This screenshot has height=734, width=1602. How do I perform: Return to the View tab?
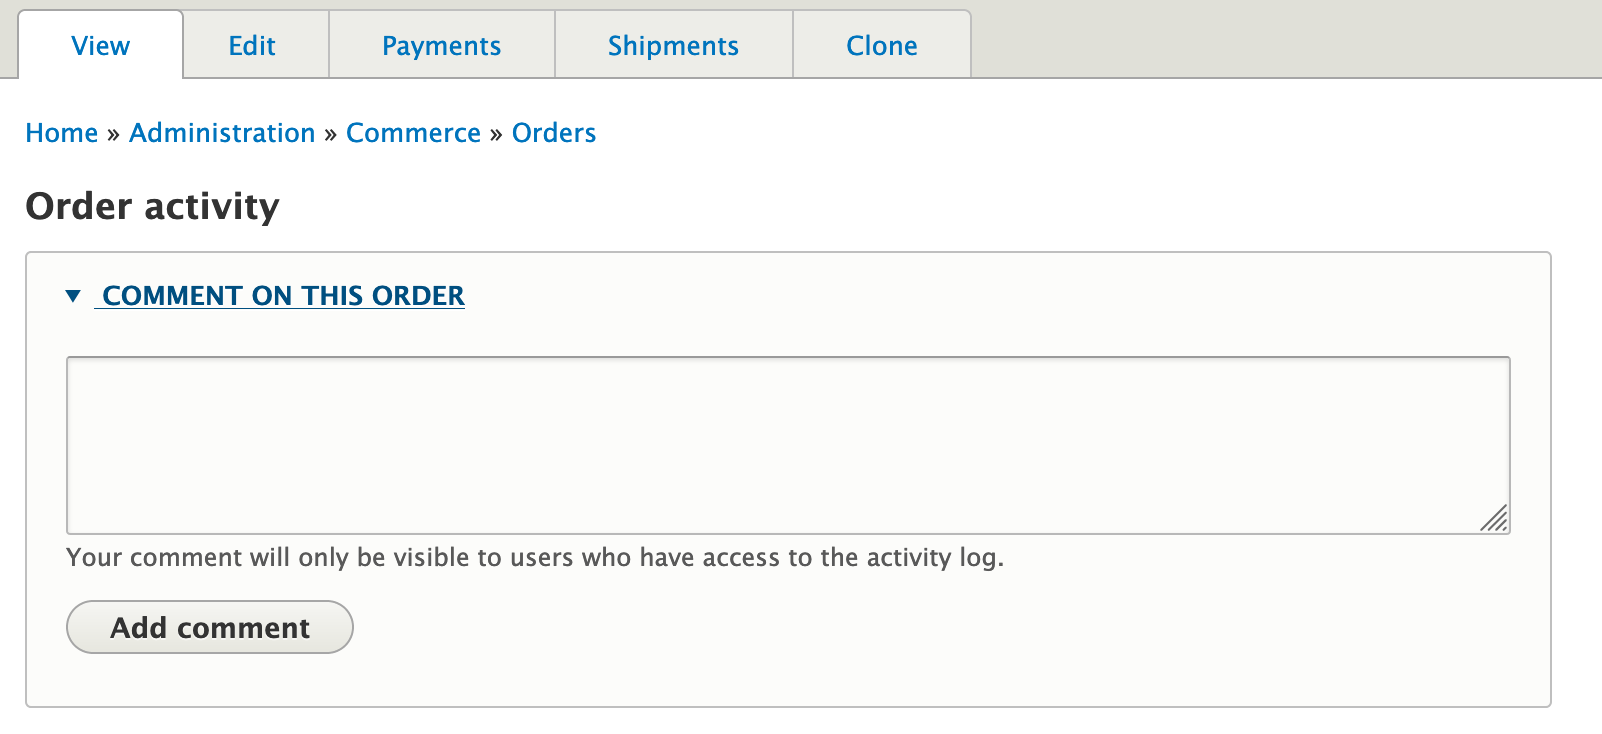pyautogui.click(x=100, y=45)
